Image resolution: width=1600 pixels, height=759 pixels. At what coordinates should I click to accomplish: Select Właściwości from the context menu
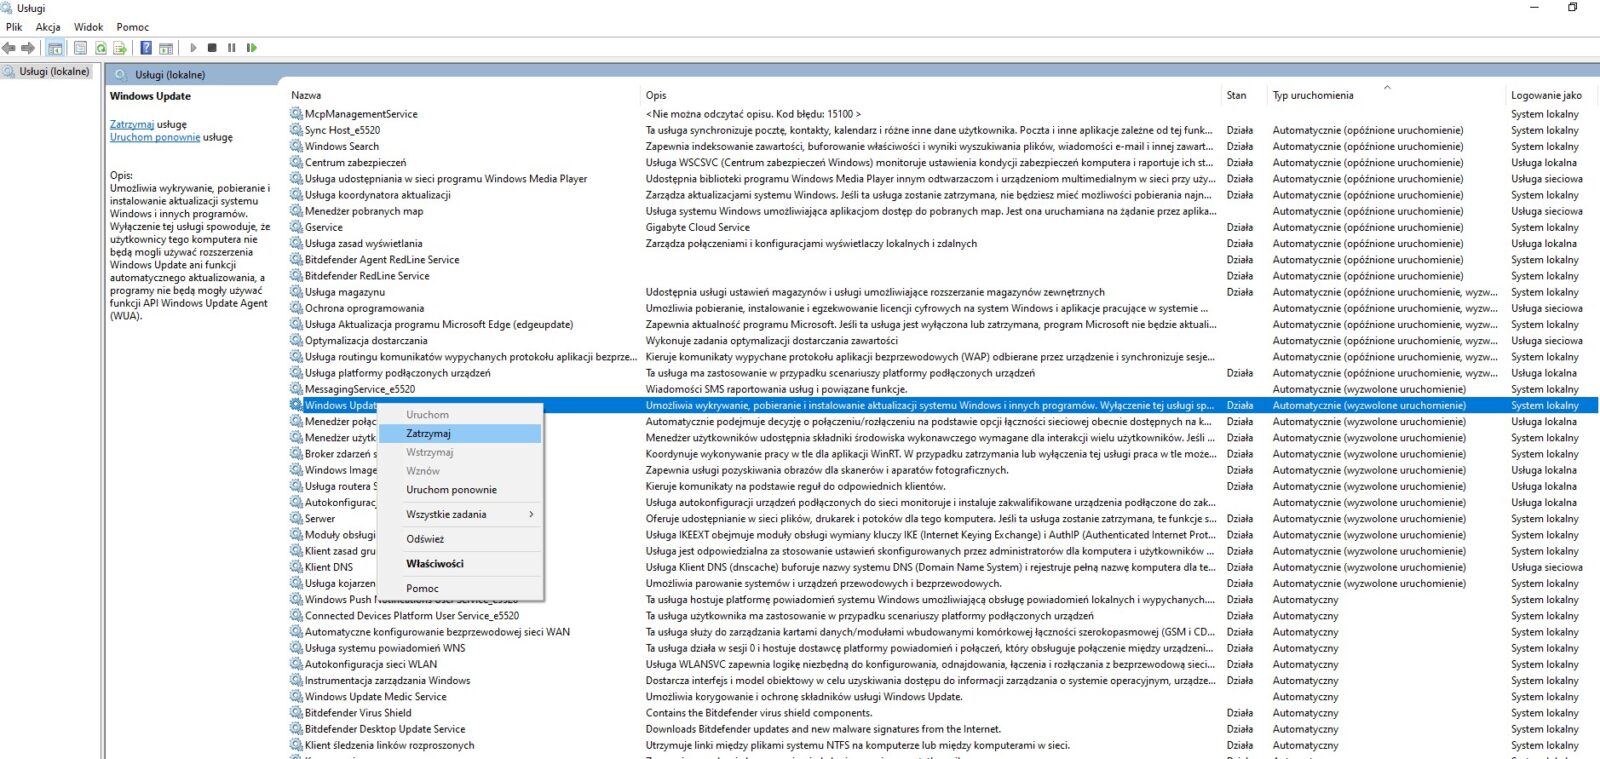point(434,564)
